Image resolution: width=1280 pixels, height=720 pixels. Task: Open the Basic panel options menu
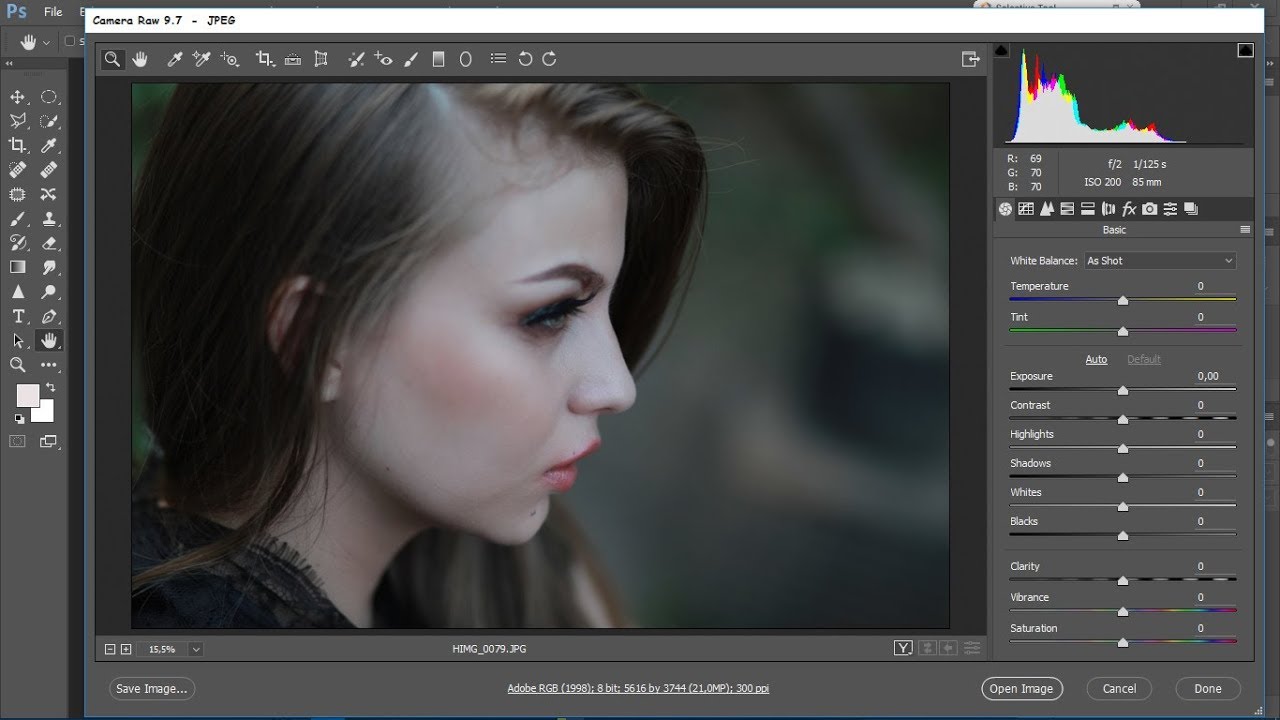(1245, 230)
